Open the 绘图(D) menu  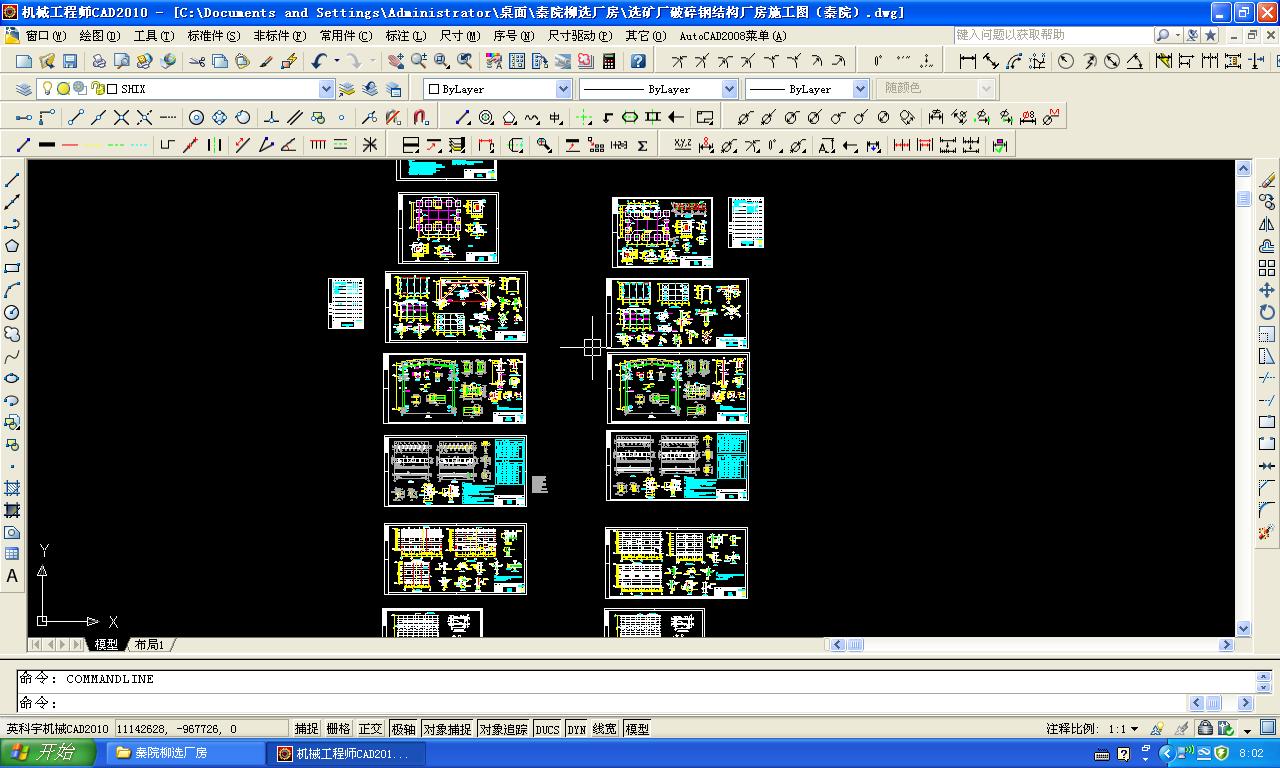[x=99, y=35]
